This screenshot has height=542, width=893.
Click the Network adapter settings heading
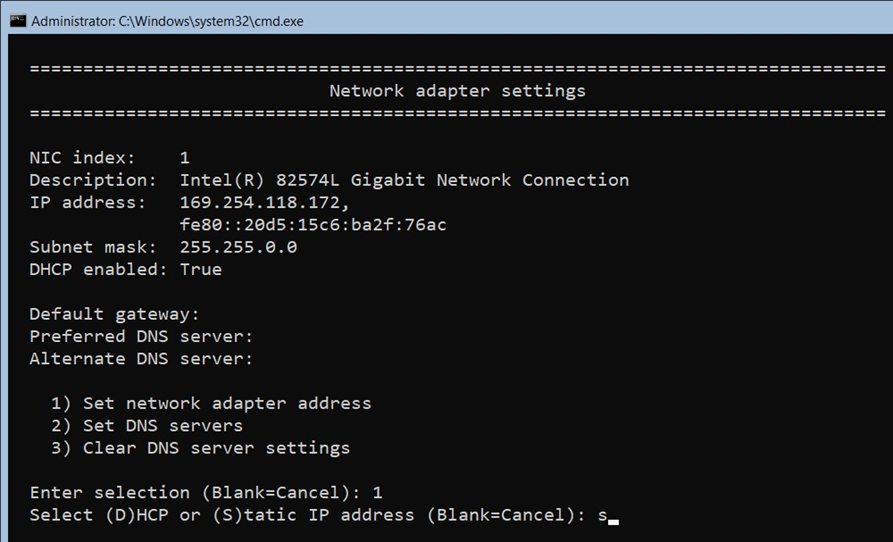pyautogui.click(x=457, y=91)
